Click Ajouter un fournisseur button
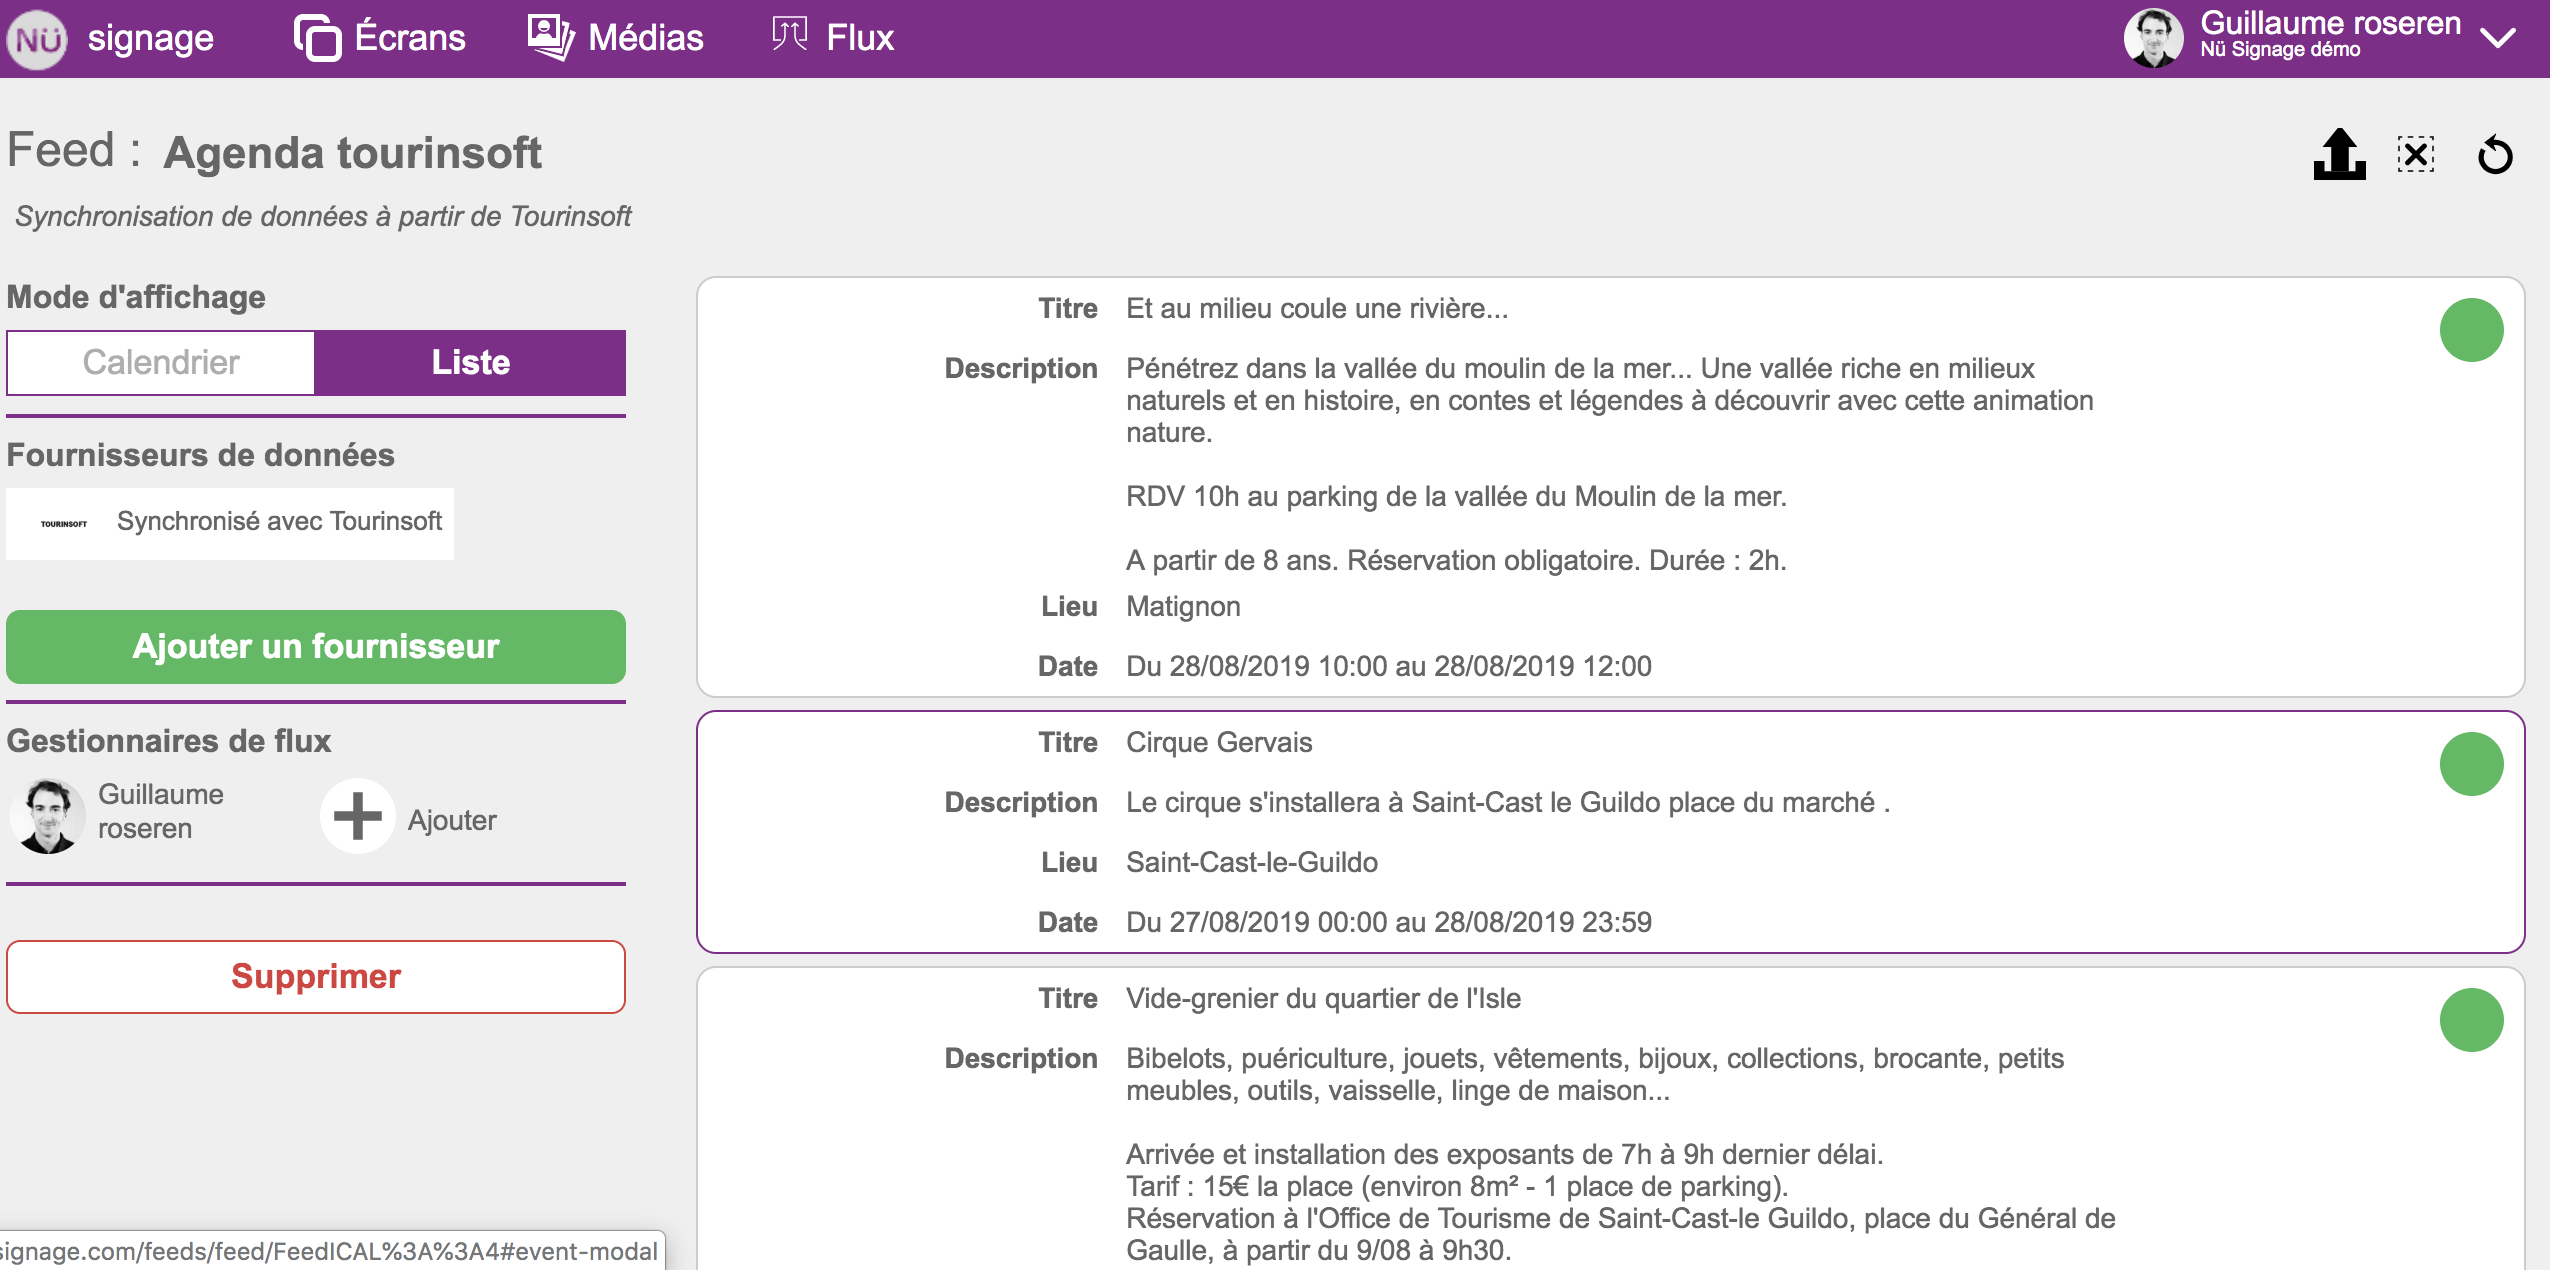Screen dimensions: 2550x1270 (316, 647)
